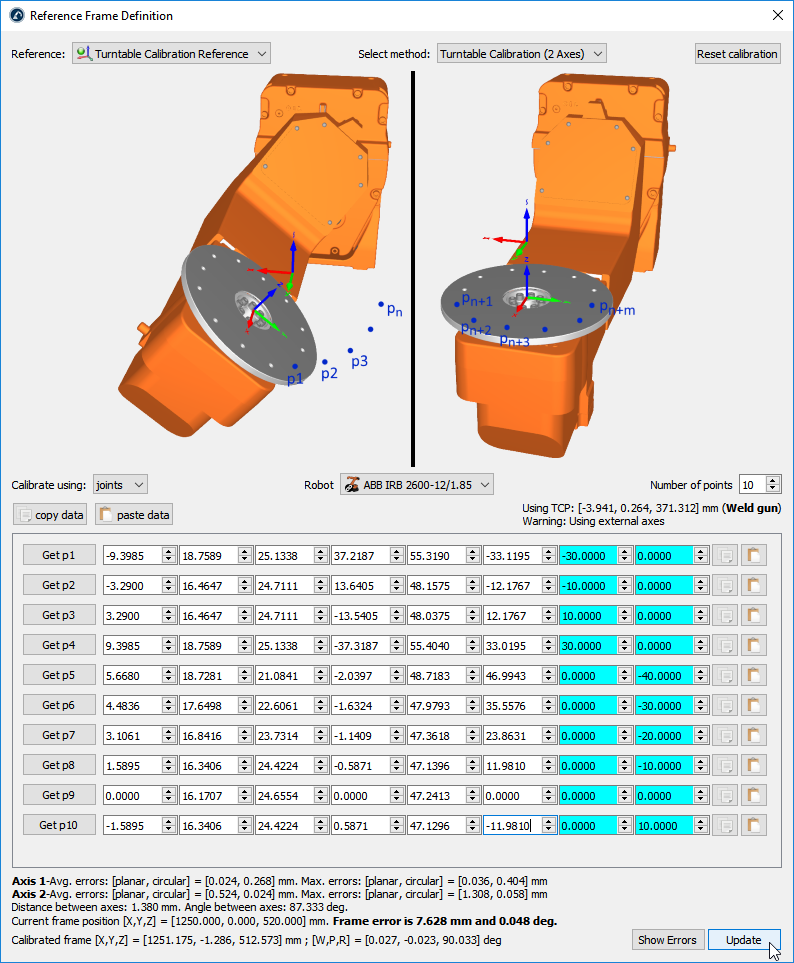Click the copy icon for row p1
Image resolution: width=794 pixels, height=963 pixels.
coord(724,555)
